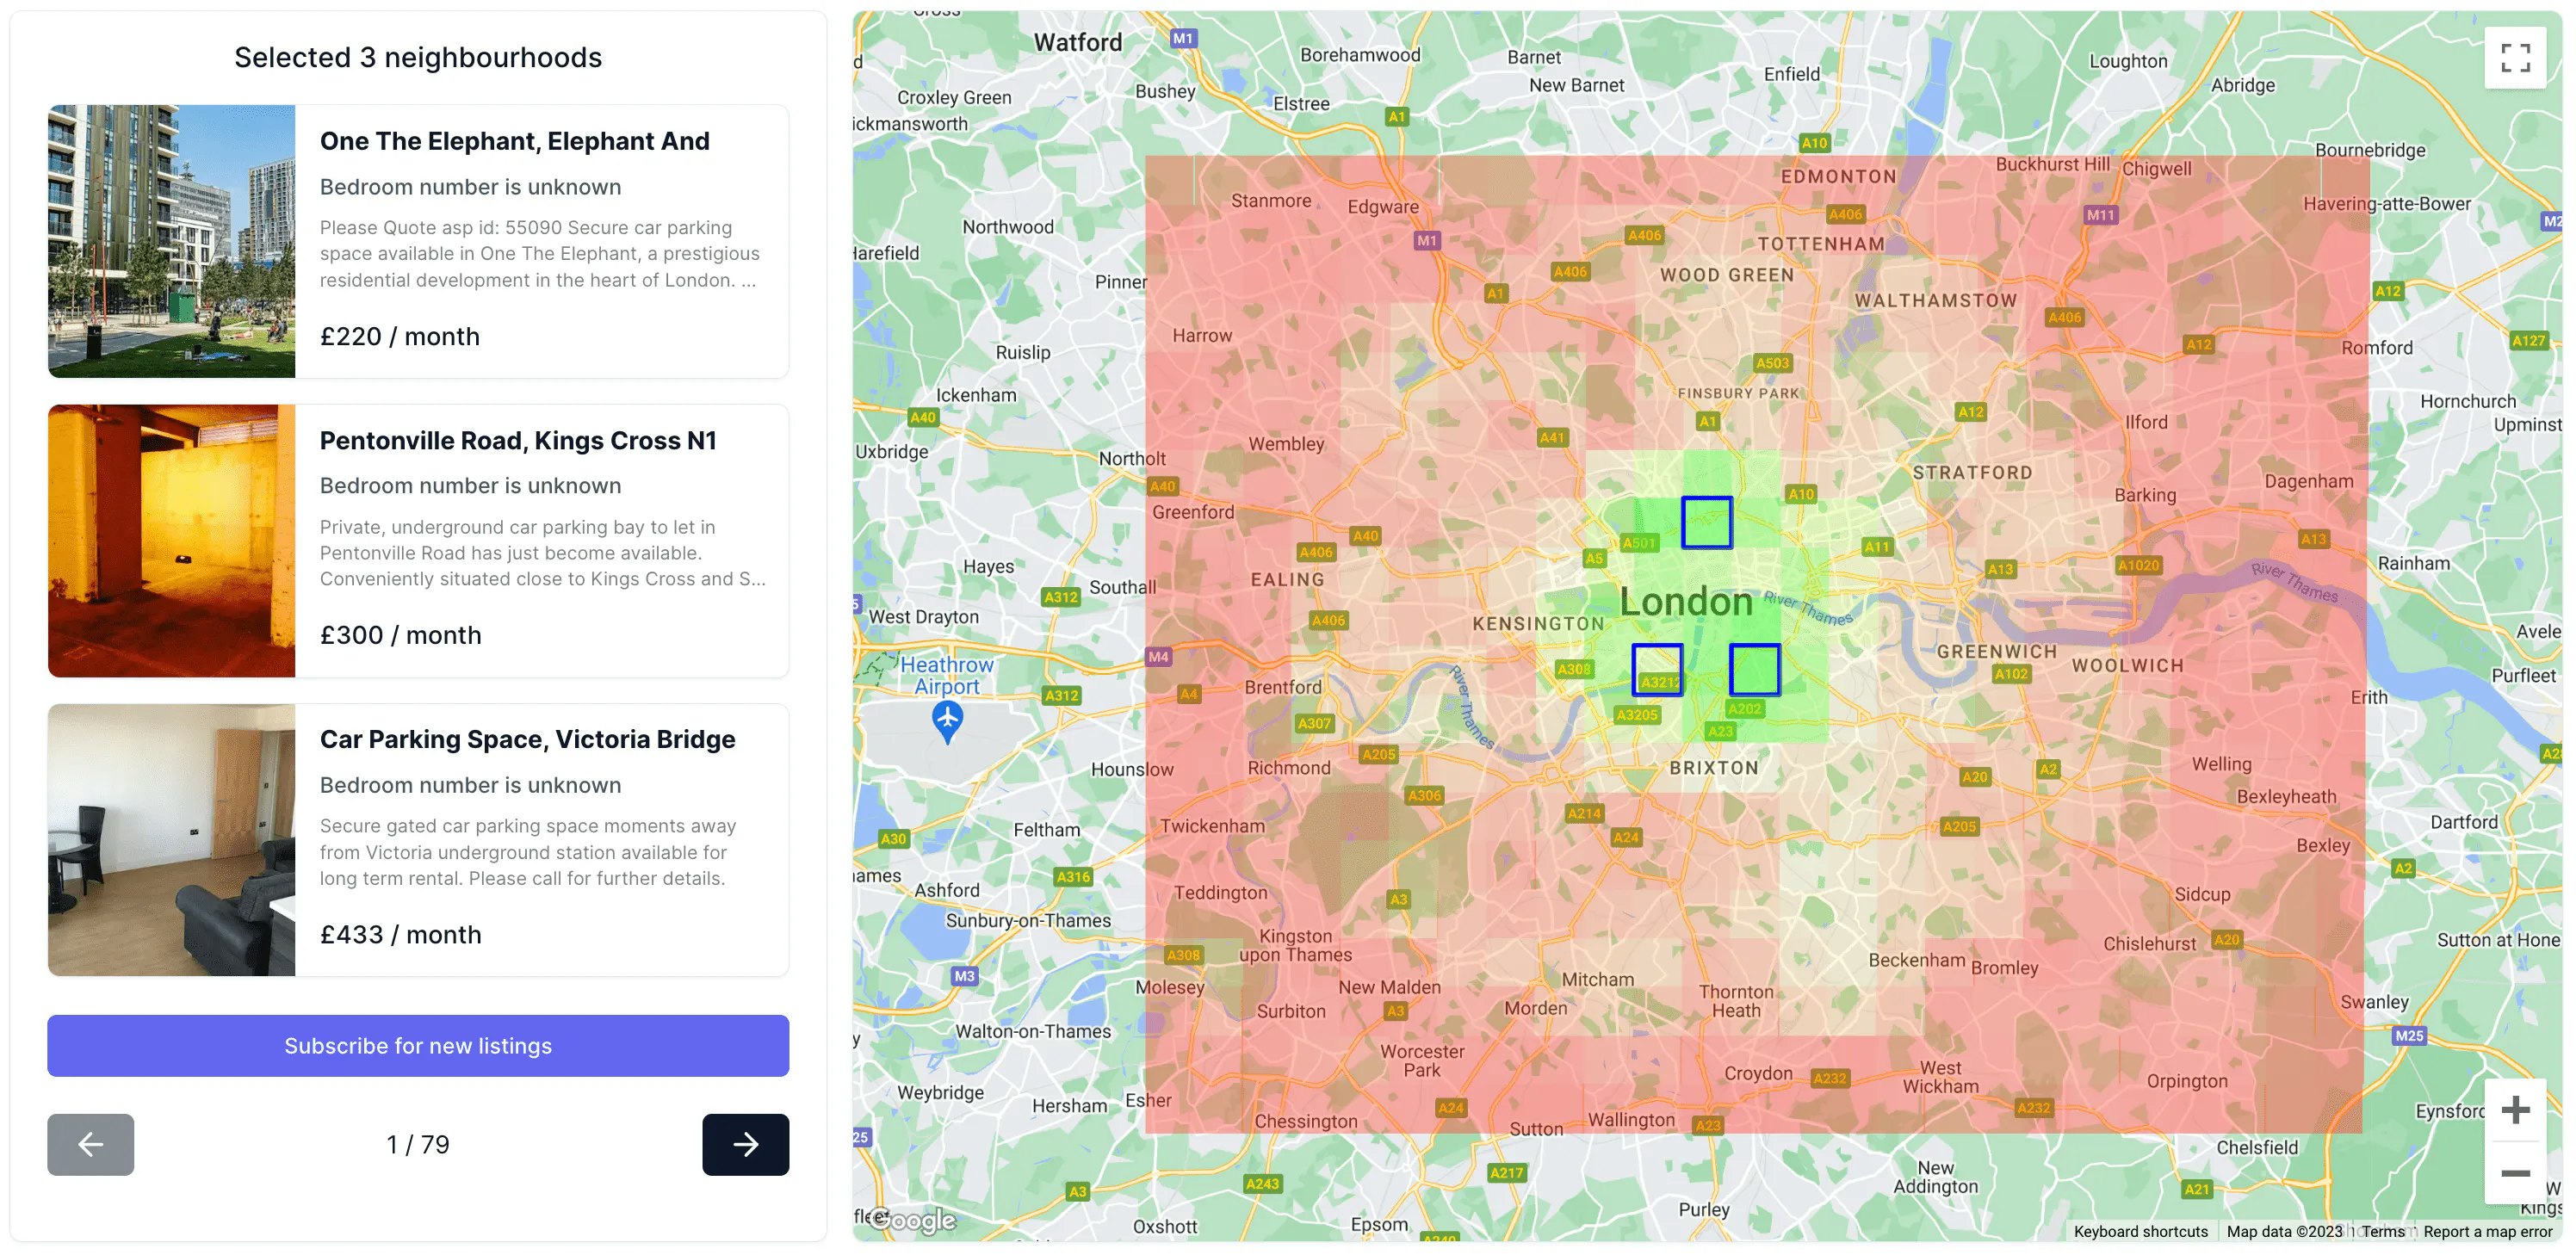2576x1255 pixels.
Task: Deselect the blue square above A202
Action: coord(1754,669)
